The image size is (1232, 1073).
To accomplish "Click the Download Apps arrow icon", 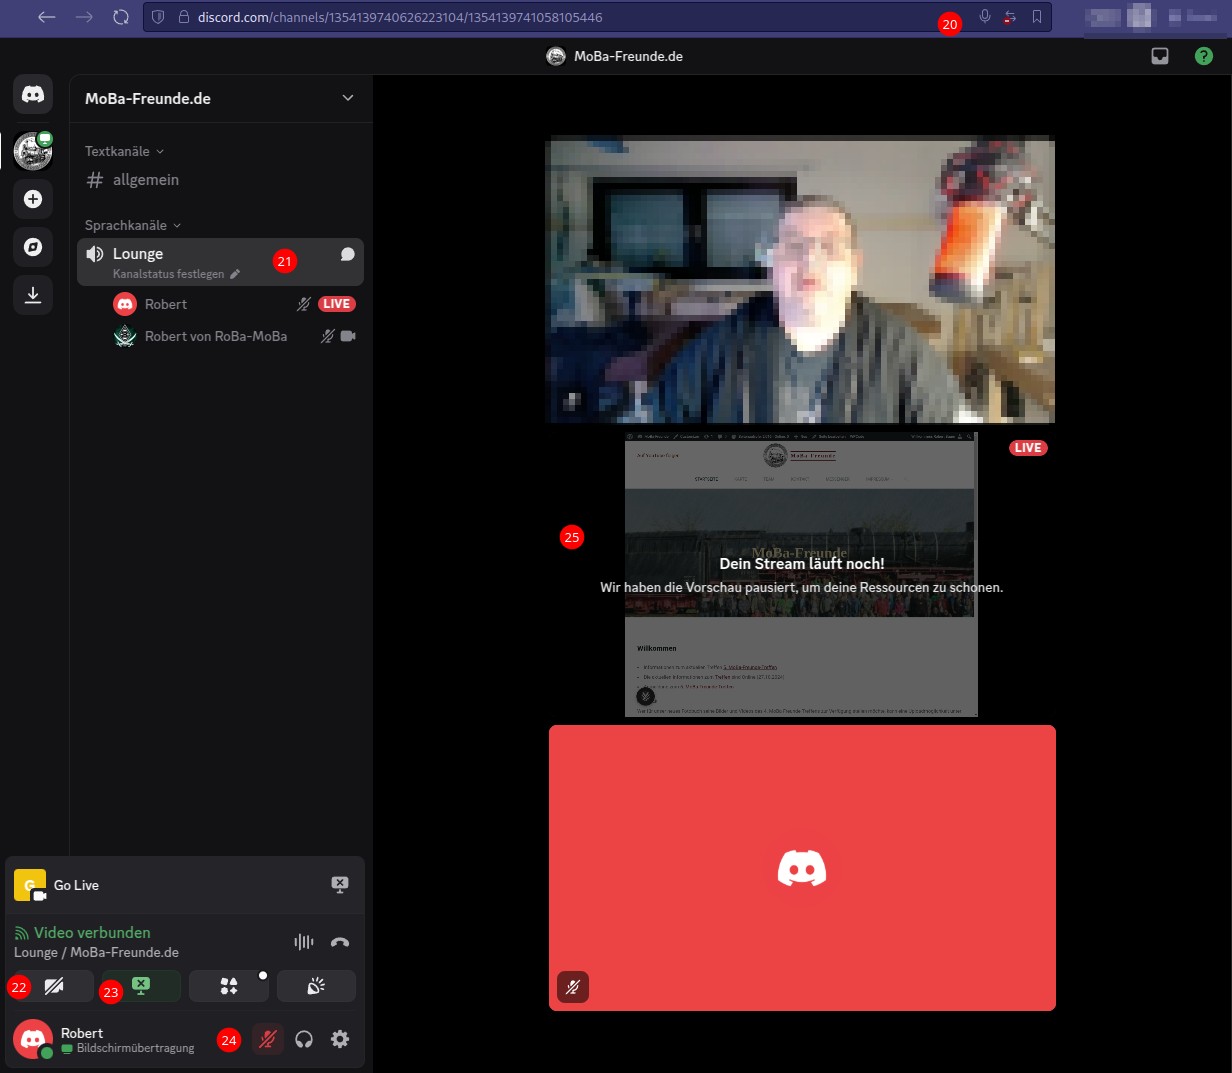I will click(x=33, y=295).
